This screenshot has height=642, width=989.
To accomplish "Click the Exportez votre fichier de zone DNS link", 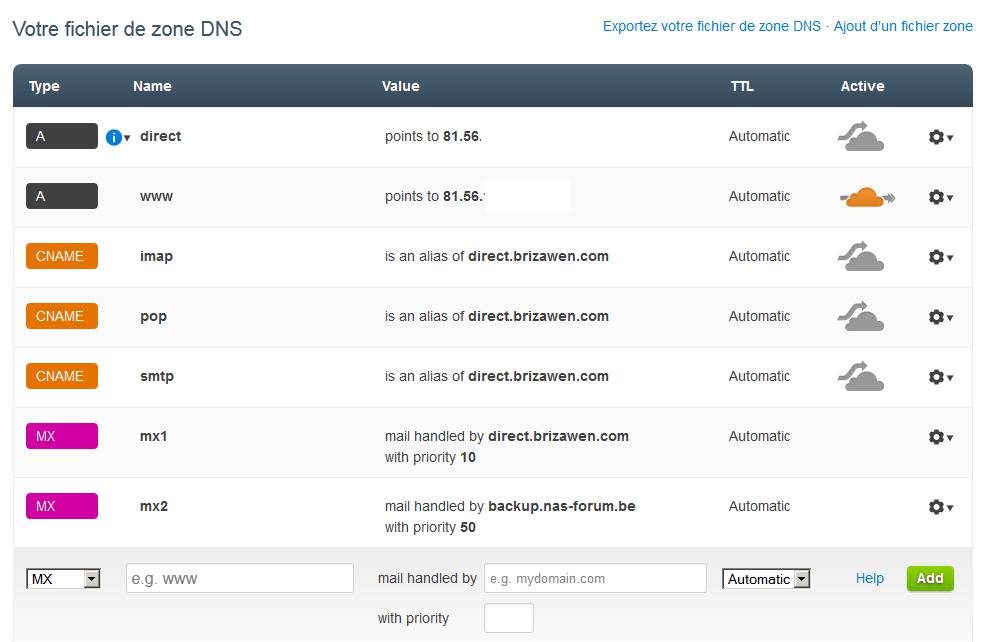I will click(x=711, y=27).
